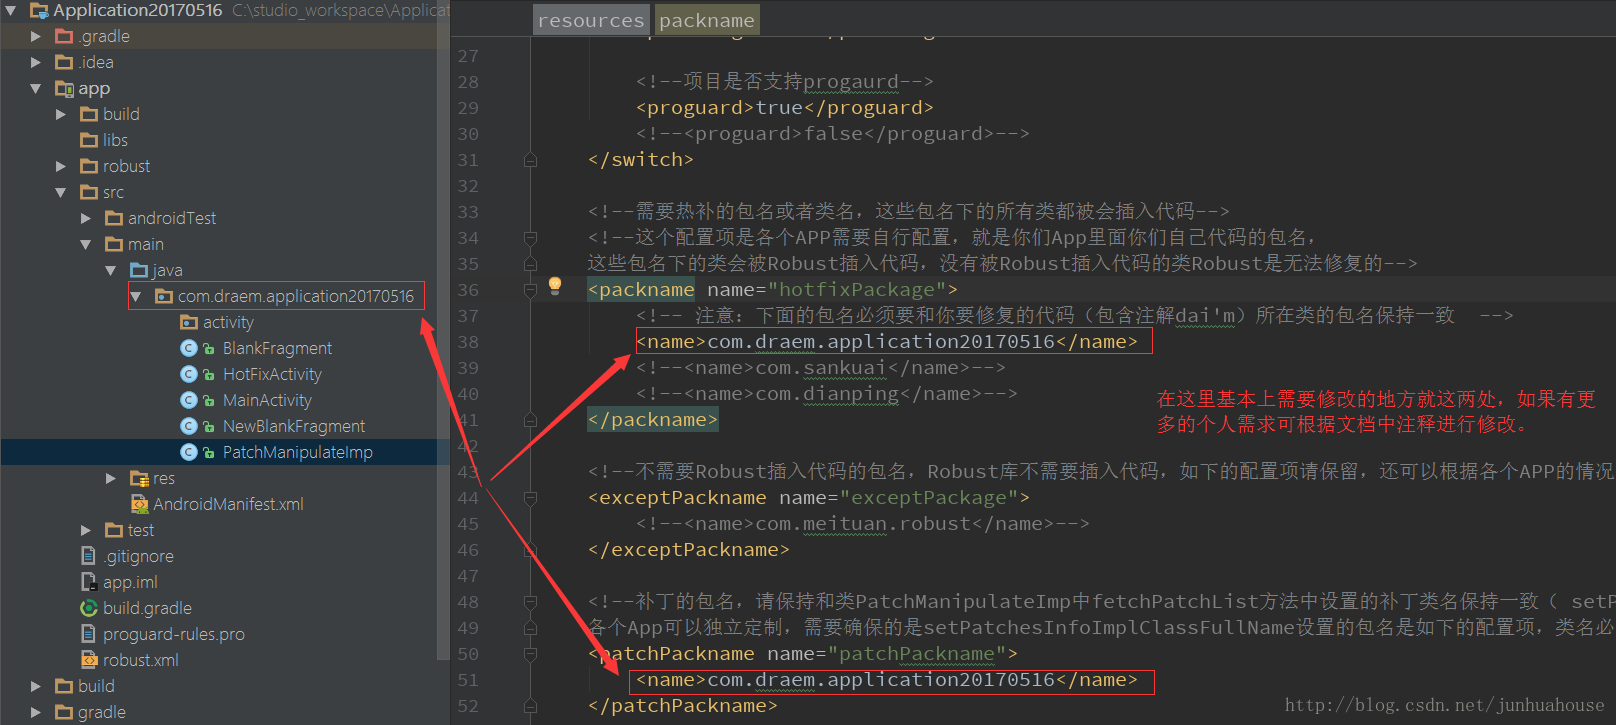Screen dimensions: 1616x725
Task: Click the MainActivity class icon
Action: tap(189, 400)
